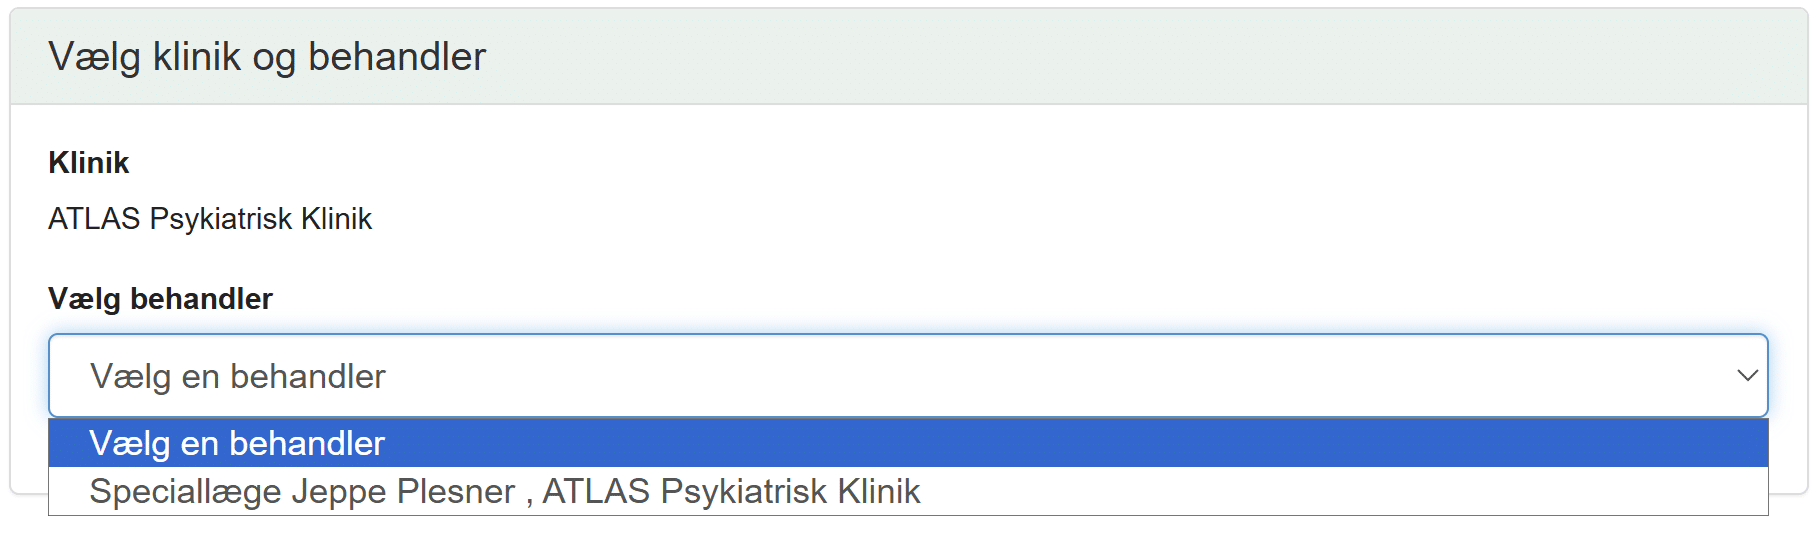Click the bold label above the dropdown
This screenshot has width=1816, height=536.
[160, 299]
